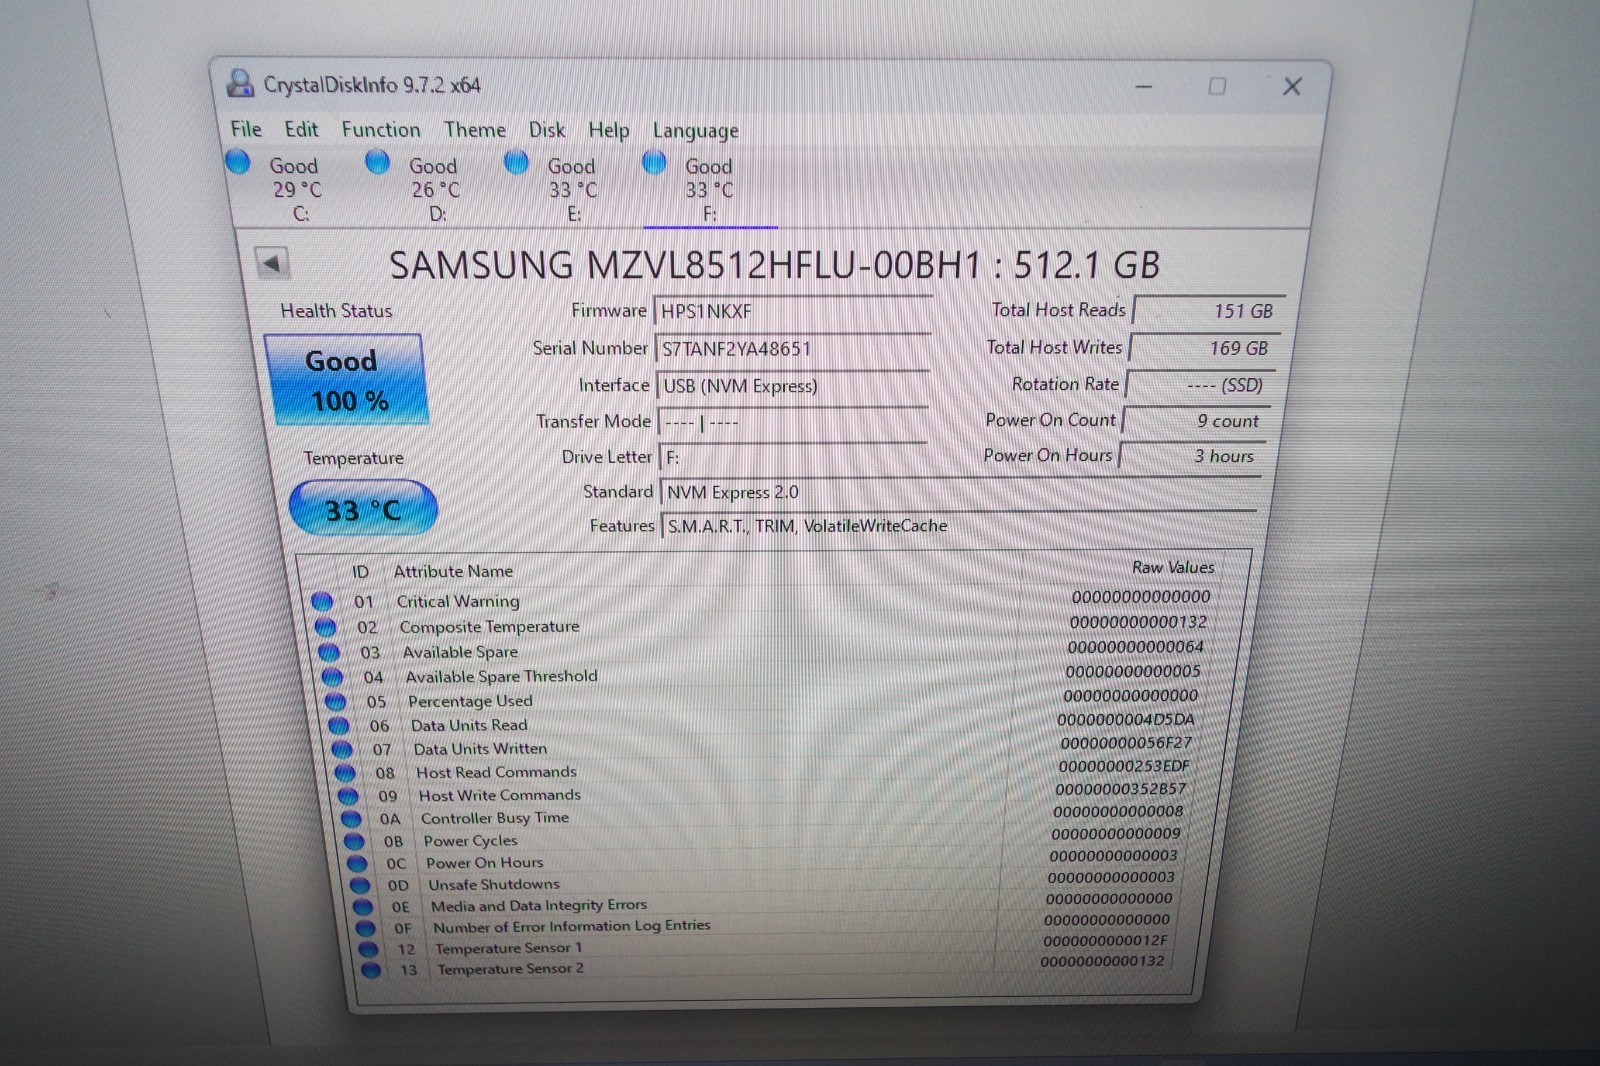Open the Help menu
Screen dimensions: 1600x1066
click(x=609, y=131)
